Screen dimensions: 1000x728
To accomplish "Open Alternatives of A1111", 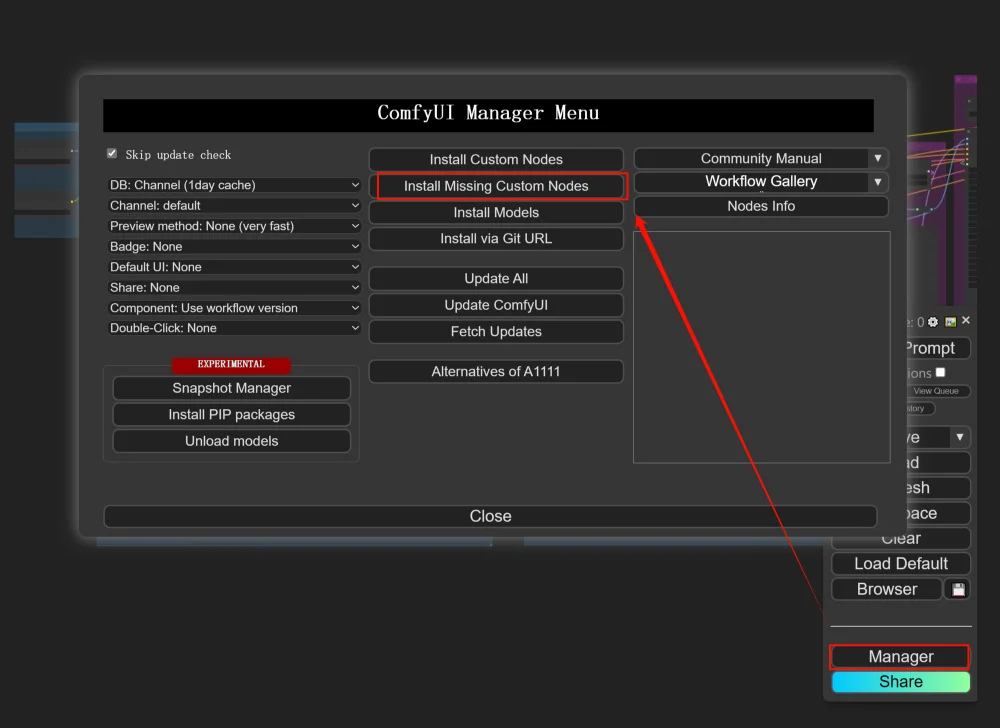I will pos(496,372).
